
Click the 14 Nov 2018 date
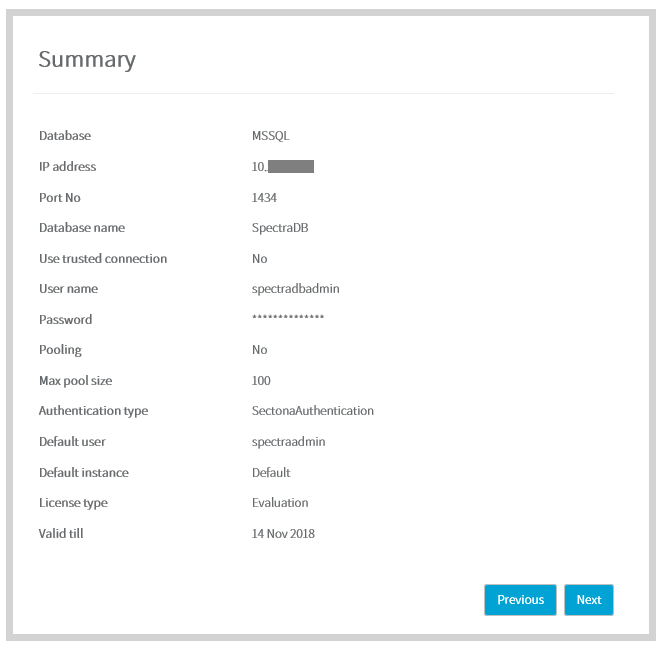tap(283, 534)
